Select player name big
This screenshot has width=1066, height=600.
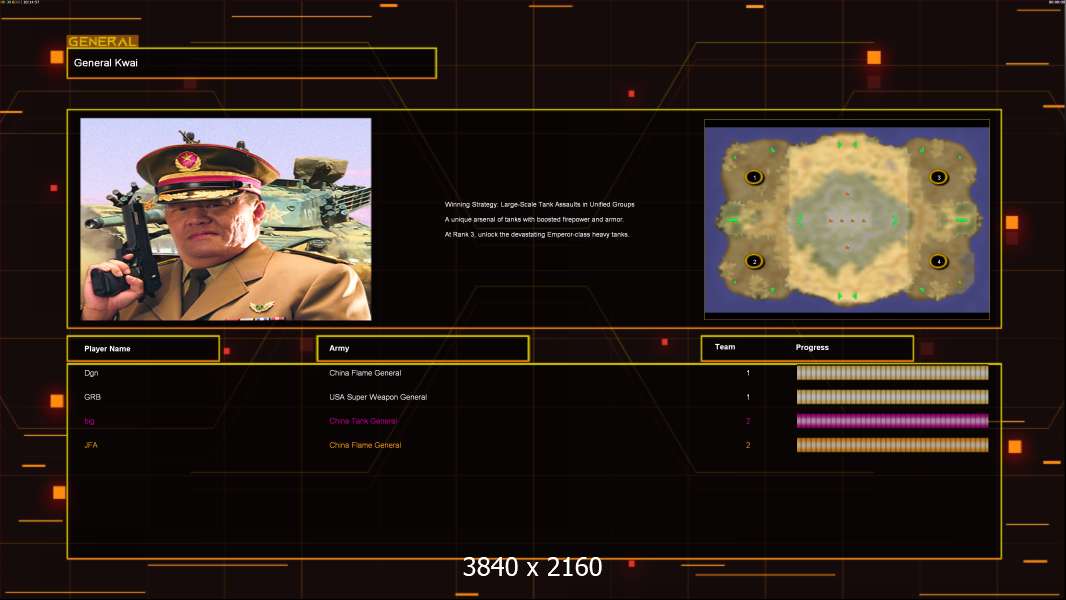[89, 421]
